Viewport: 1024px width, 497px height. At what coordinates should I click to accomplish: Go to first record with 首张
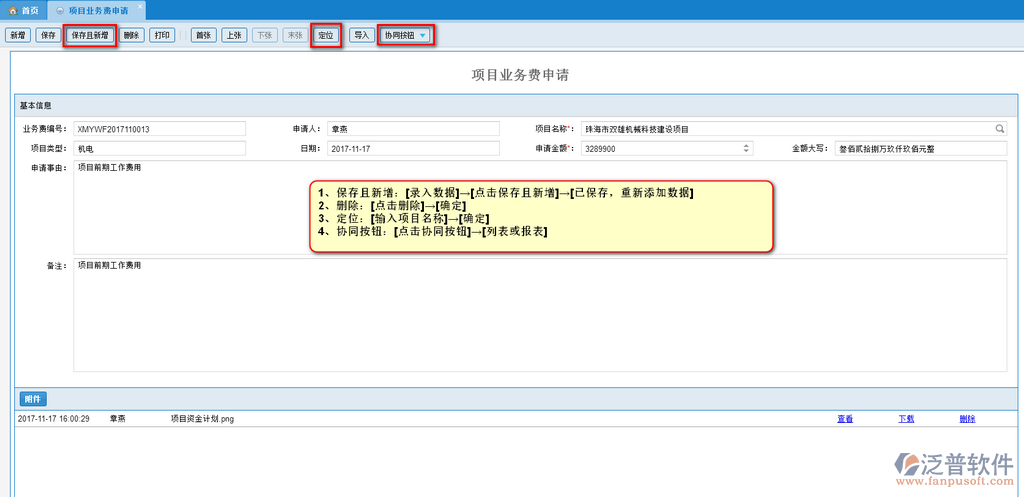click(203, 35)
